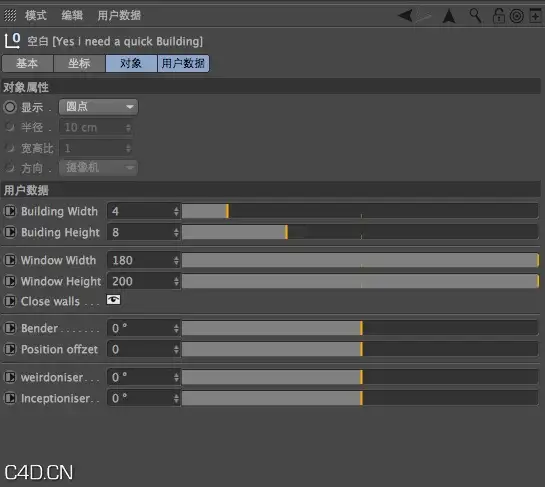Click the 半径 field showing 10 cm
The width and height of the screenshot is (545, 487).
pos(96,128)
